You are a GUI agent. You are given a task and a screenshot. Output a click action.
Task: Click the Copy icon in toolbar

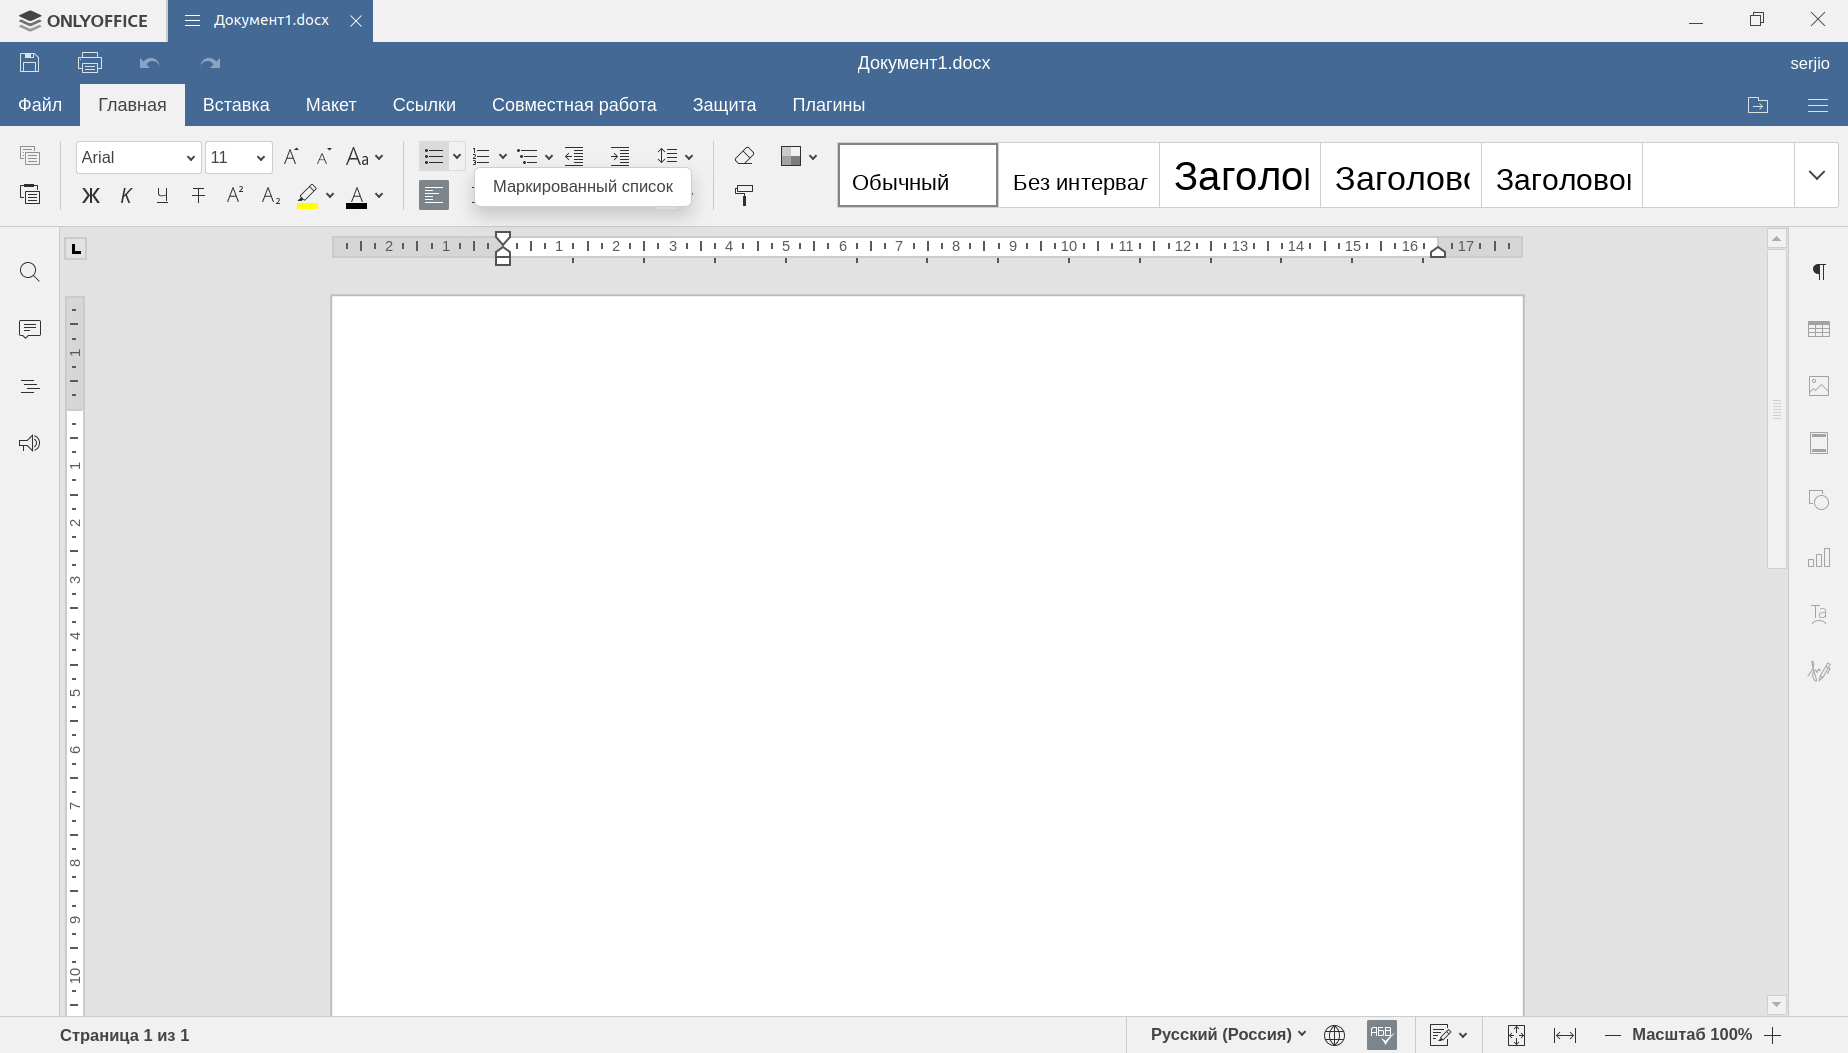[x=30, y=156]
